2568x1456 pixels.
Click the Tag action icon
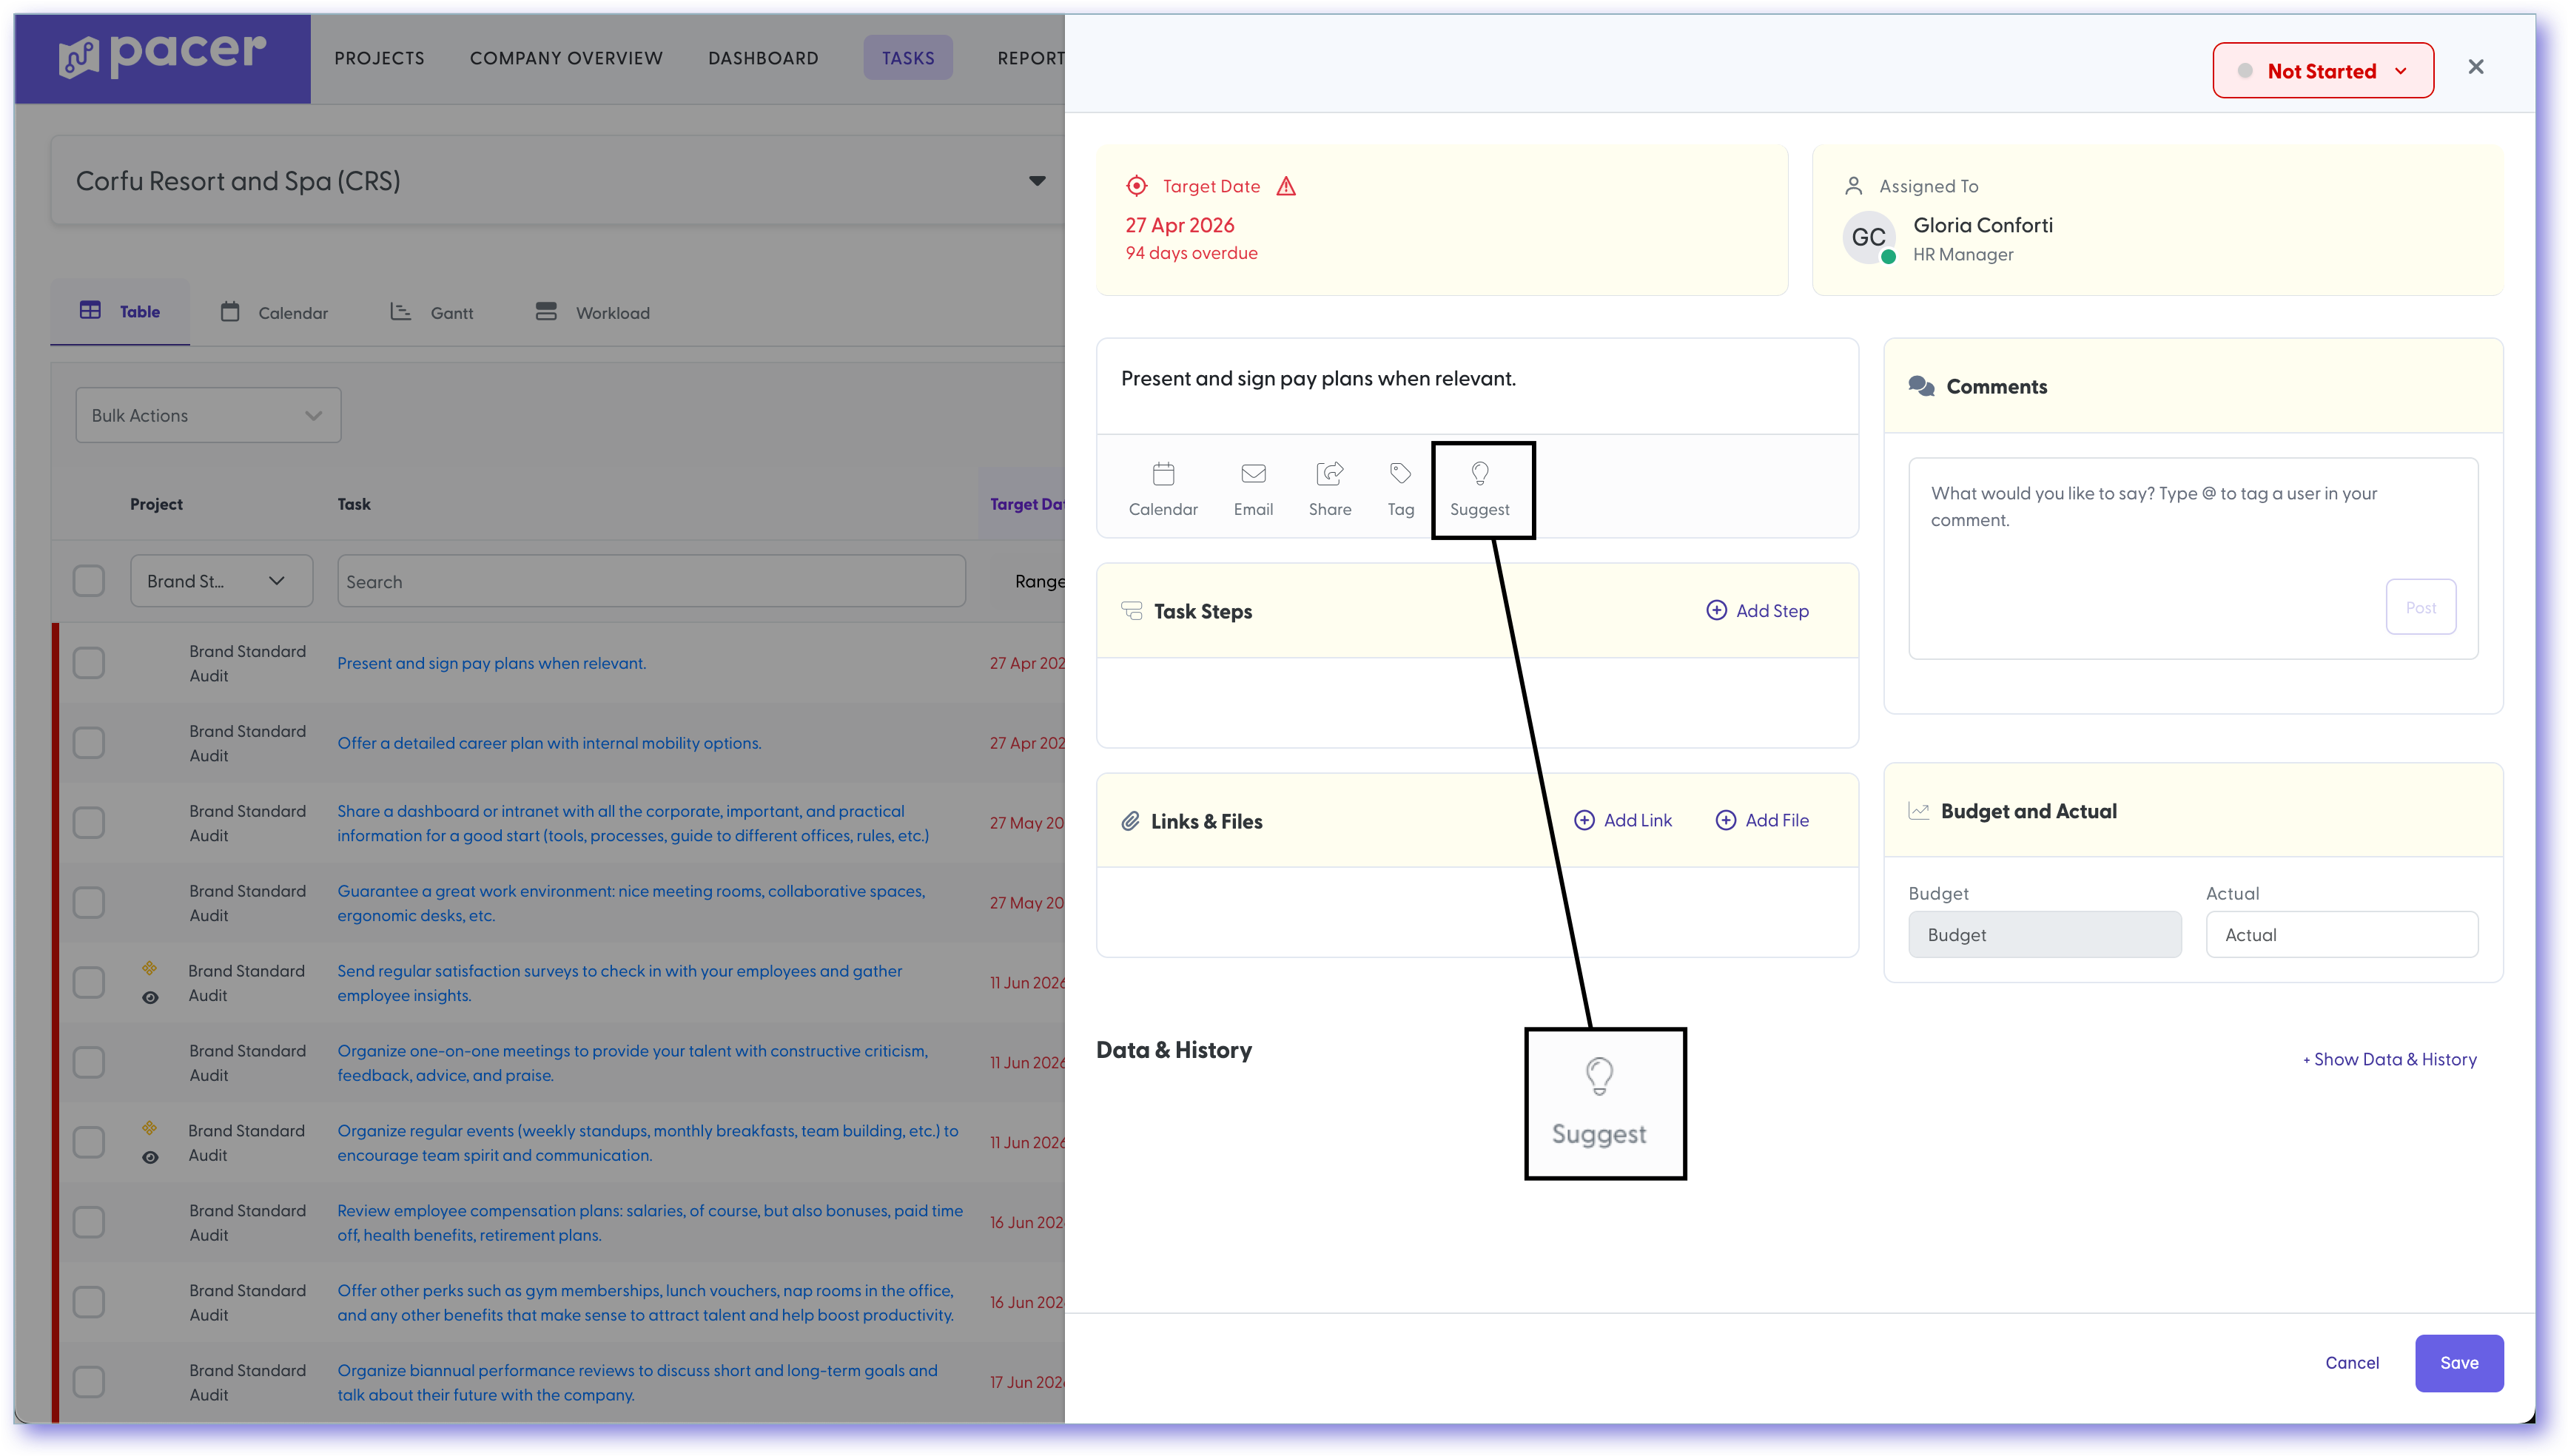point(1400,473)
